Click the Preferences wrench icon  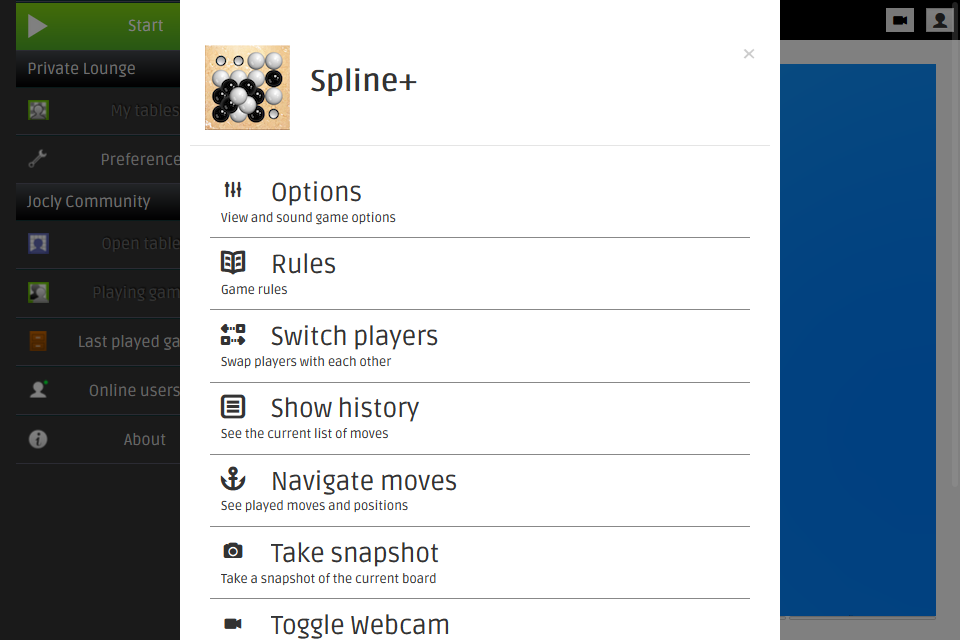(38, 159)
